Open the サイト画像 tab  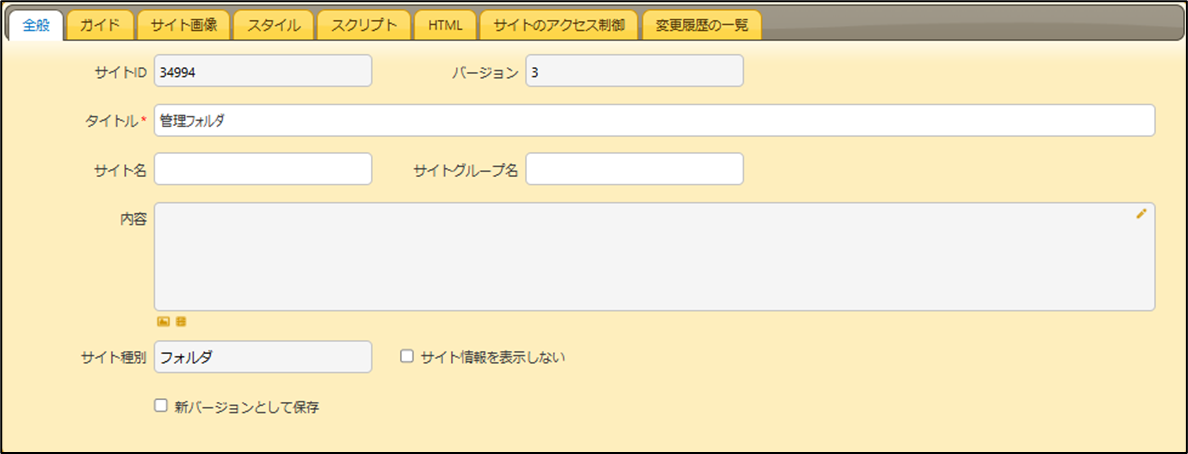(x=183, y=25)
